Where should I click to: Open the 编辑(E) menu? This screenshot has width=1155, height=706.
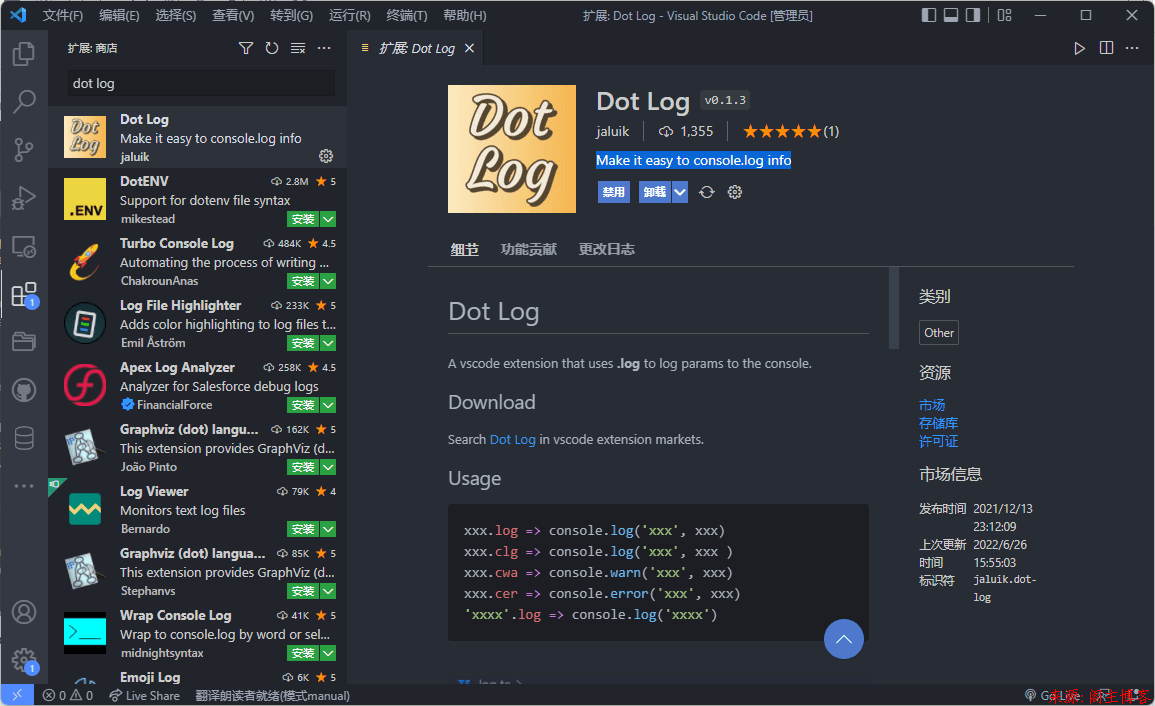click(x=119, y=15)
